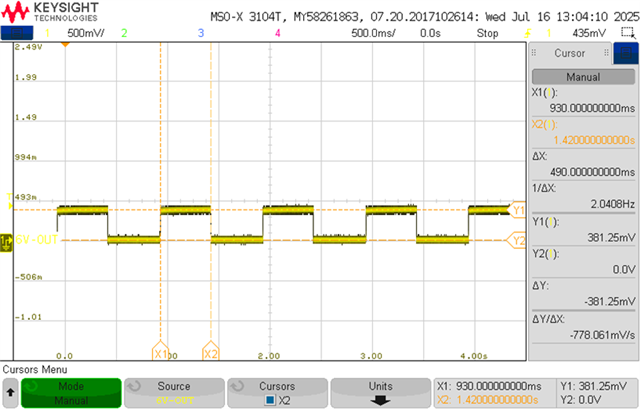The image size is (640, 409).
Task: Click the X2 cursor marker at graph bottom
Action: [x=211, y=351]
